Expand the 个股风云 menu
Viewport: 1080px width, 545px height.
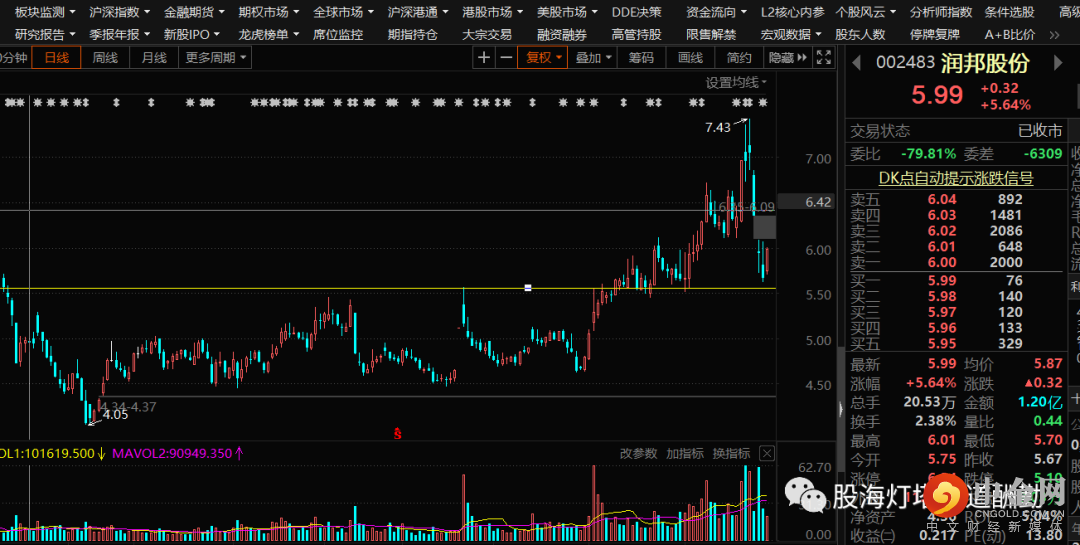[866, 12]
